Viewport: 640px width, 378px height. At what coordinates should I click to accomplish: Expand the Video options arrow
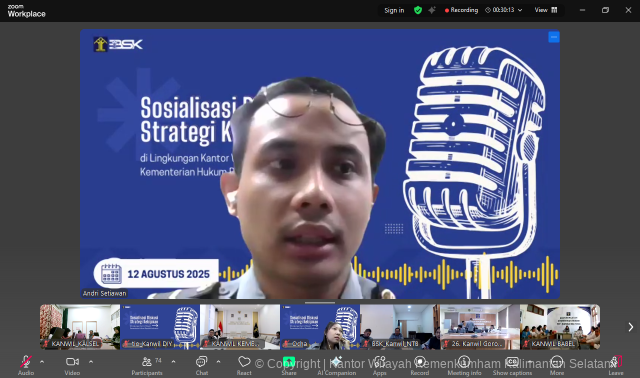click(91, 362)
